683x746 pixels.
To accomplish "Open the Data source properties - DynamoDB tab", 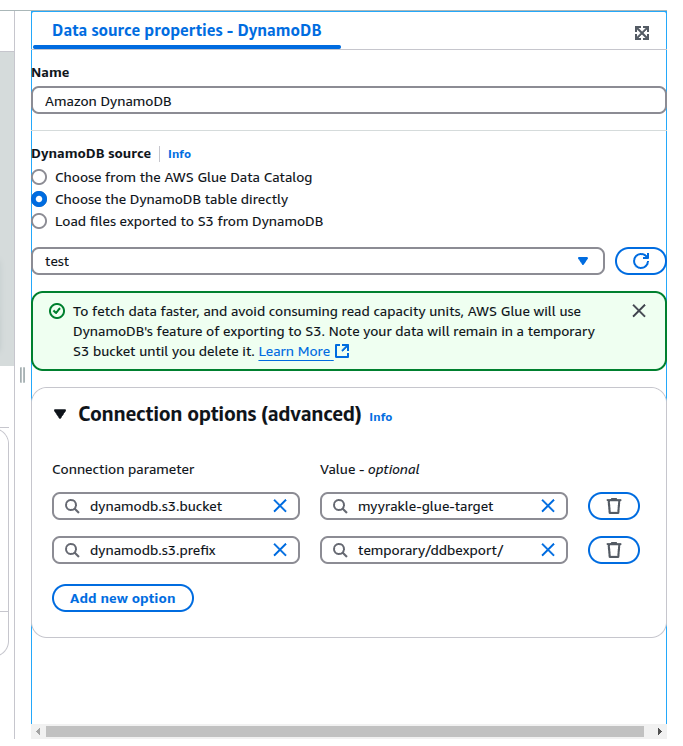I will (187, 31).
